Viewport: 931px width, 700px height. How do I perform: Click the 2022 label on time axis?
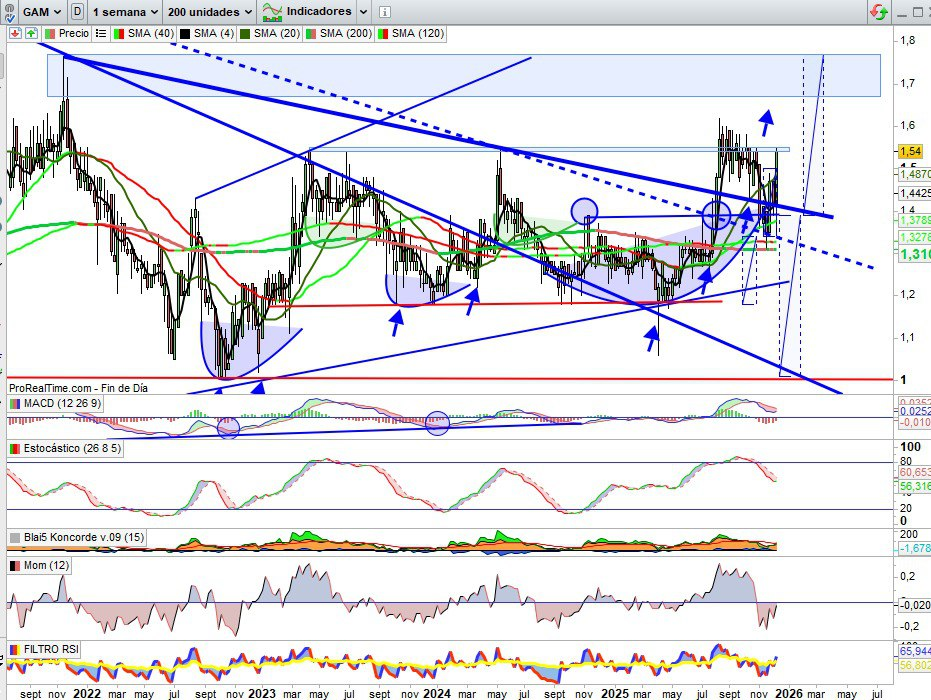87,693
